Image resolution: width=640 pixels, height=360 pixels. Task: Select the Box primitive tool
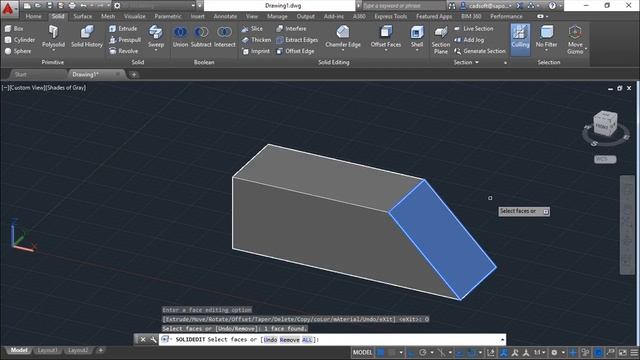[x=14, y=29]
